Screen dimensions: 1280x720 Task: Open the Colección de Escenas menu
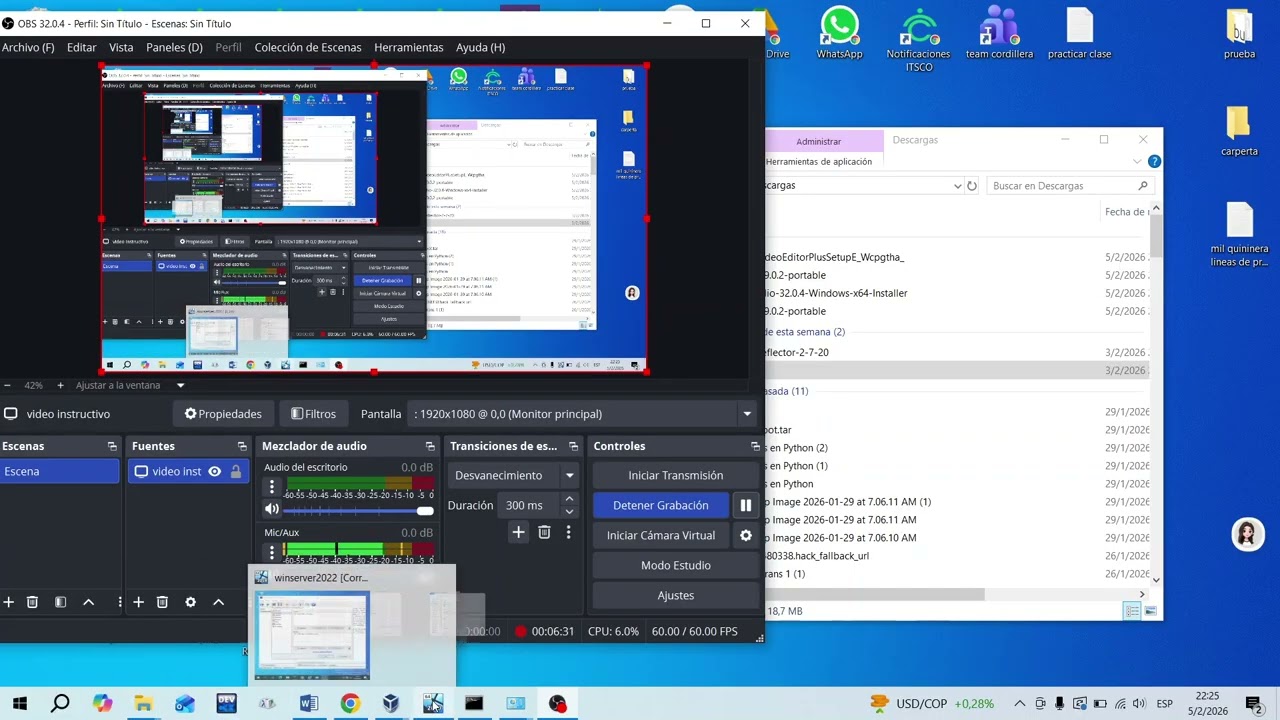308,47
